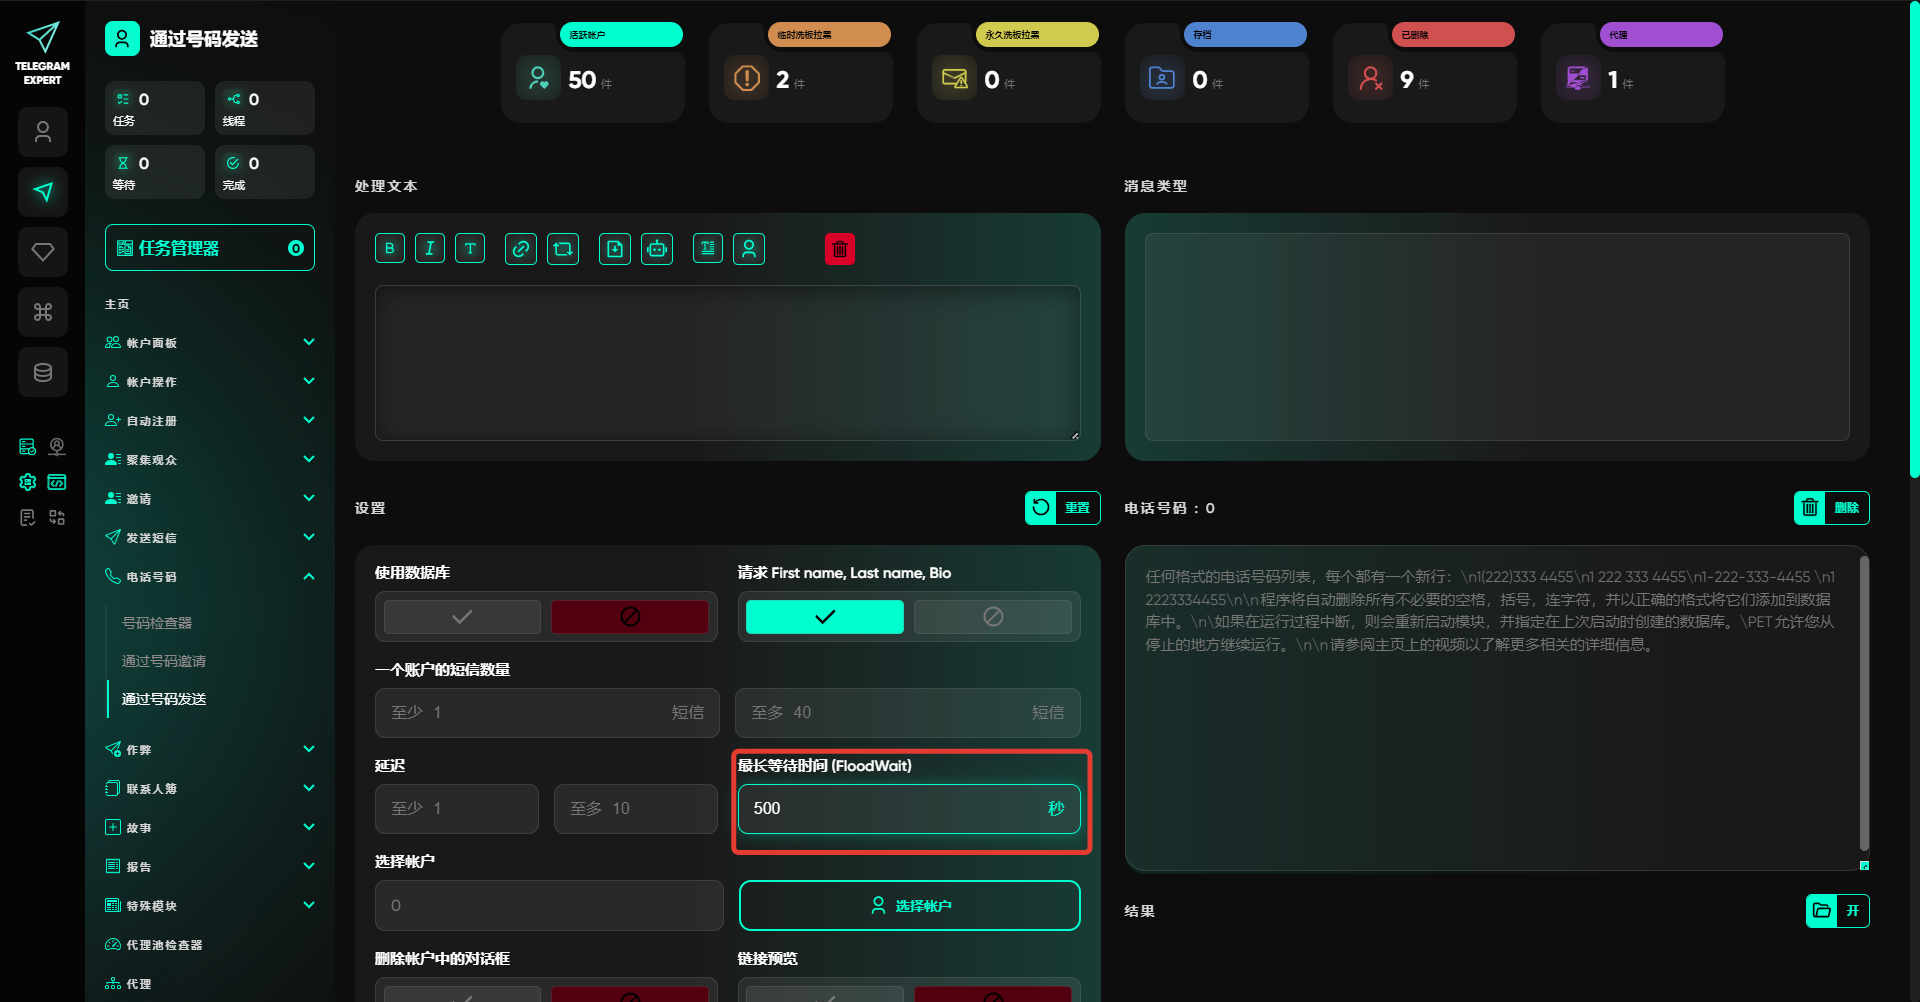Click the red trash icon in text toolbar
This screenshot has height=1002, width=1920.
[840, 249]
